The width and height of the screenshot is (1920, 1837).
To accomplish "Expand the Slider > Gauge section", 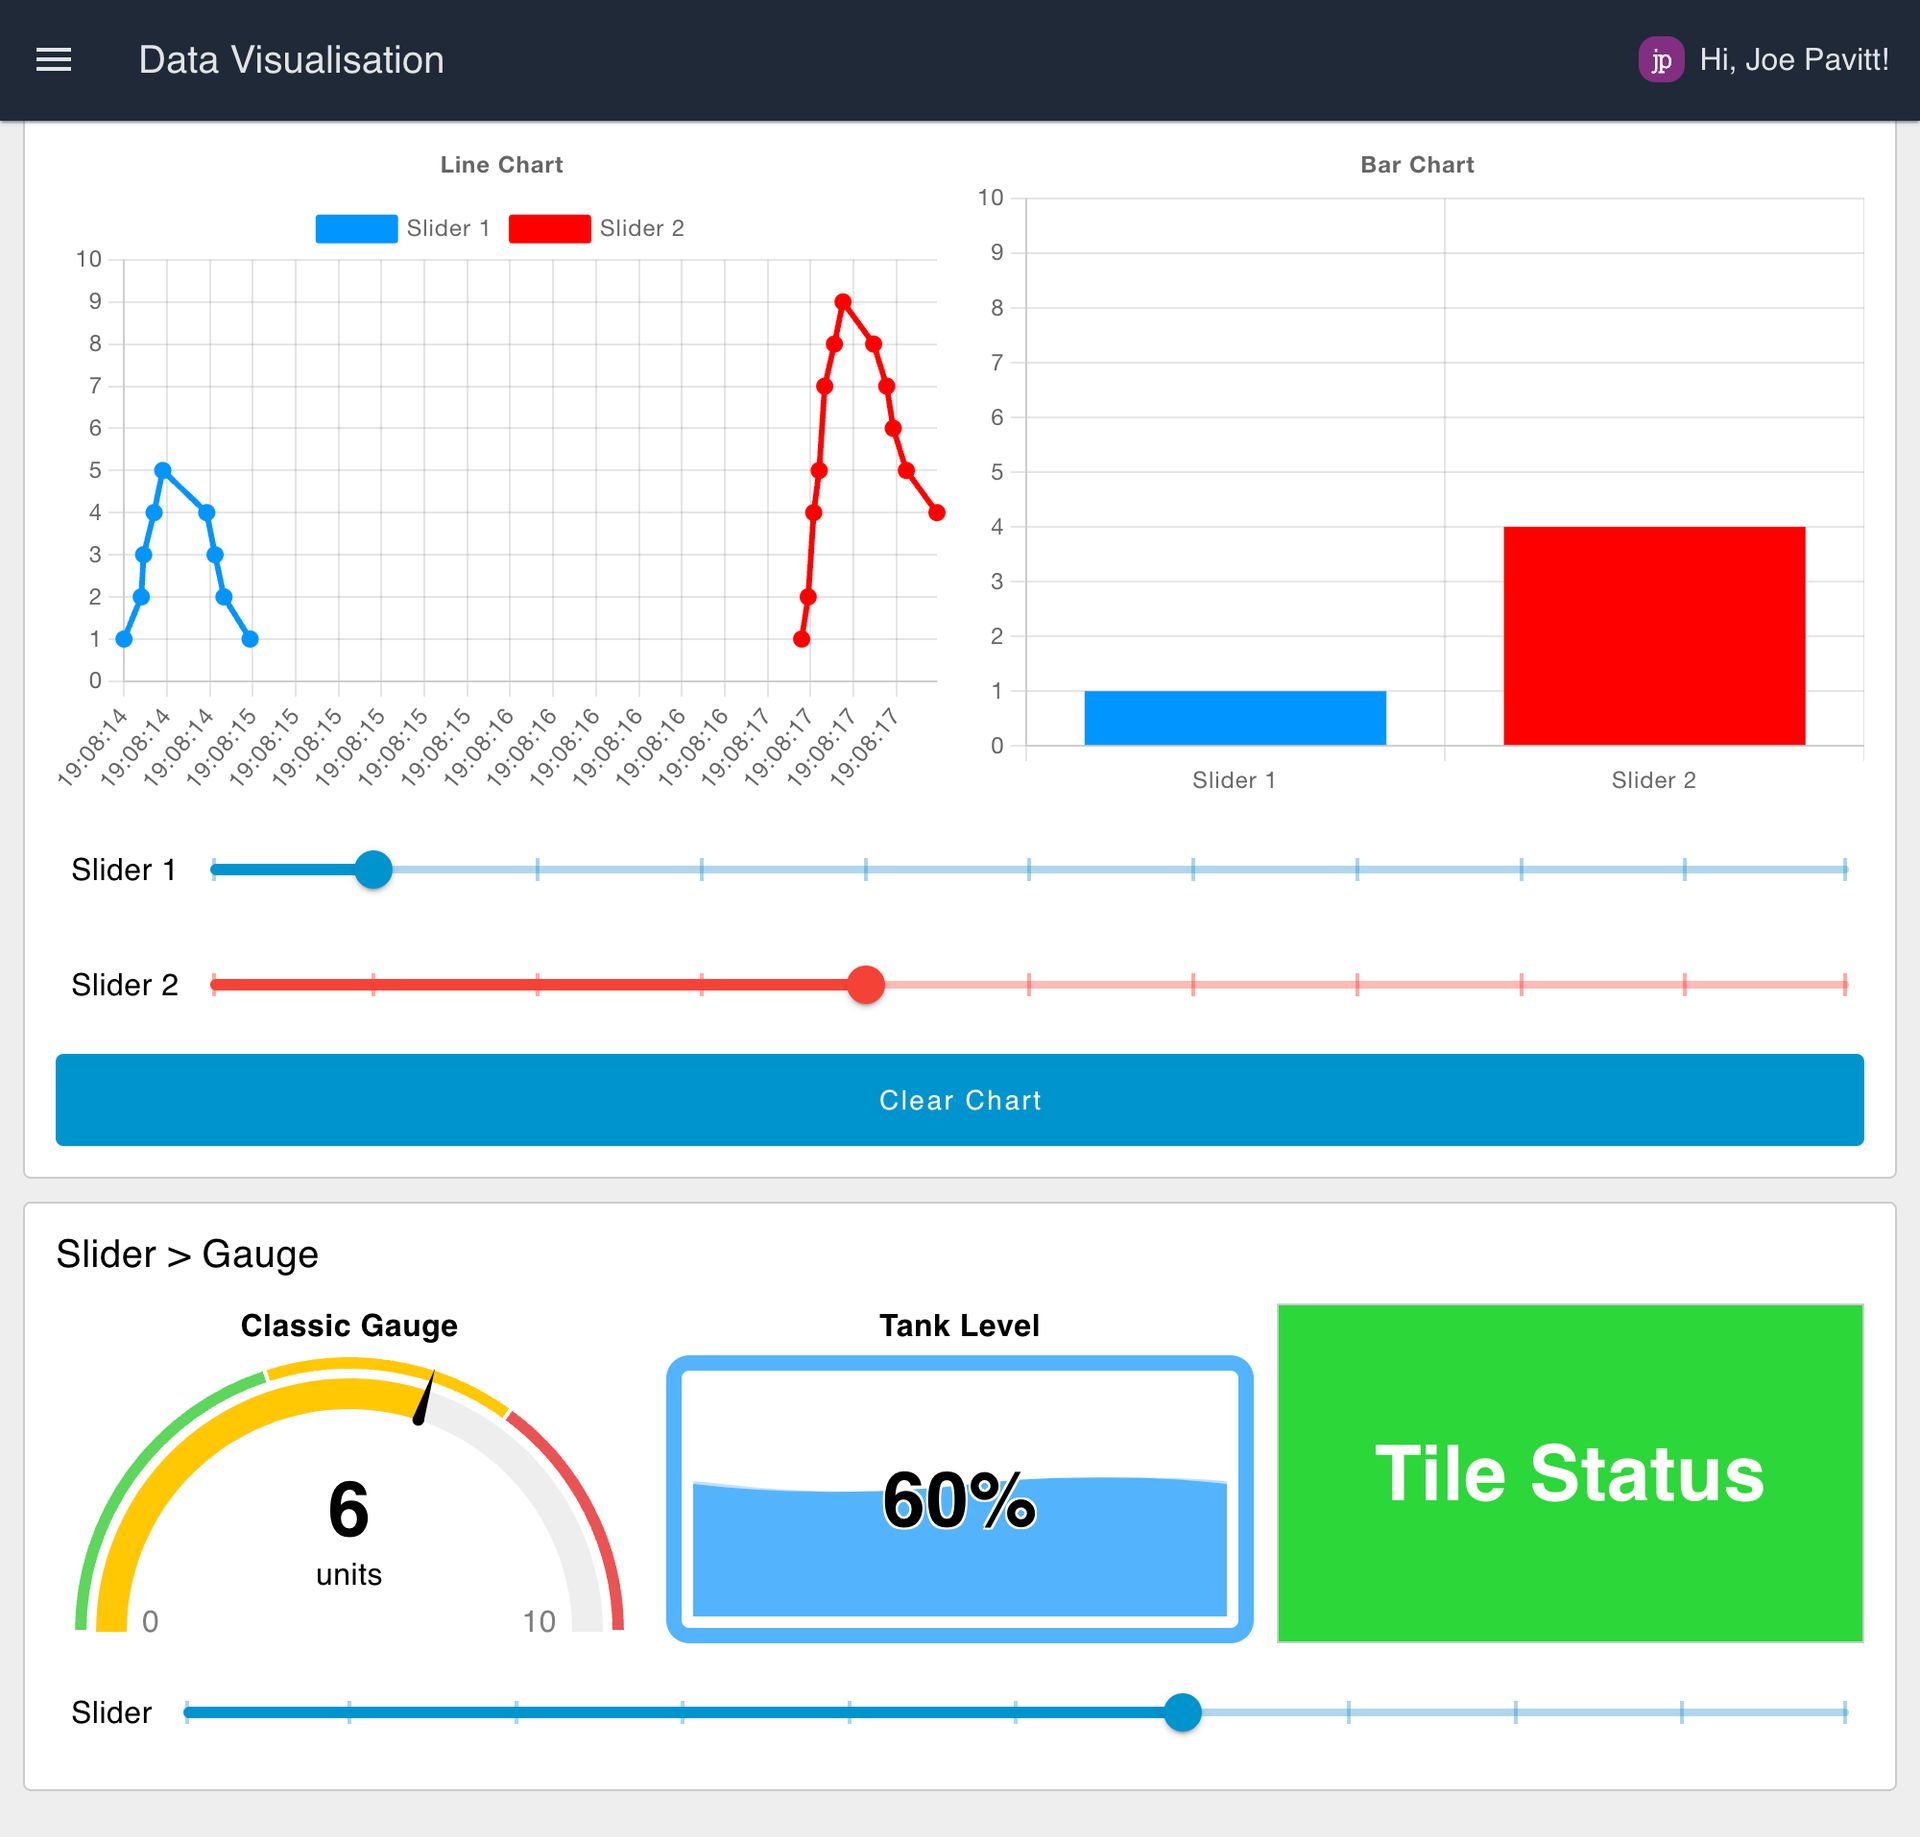I will tap(188, 1253).
